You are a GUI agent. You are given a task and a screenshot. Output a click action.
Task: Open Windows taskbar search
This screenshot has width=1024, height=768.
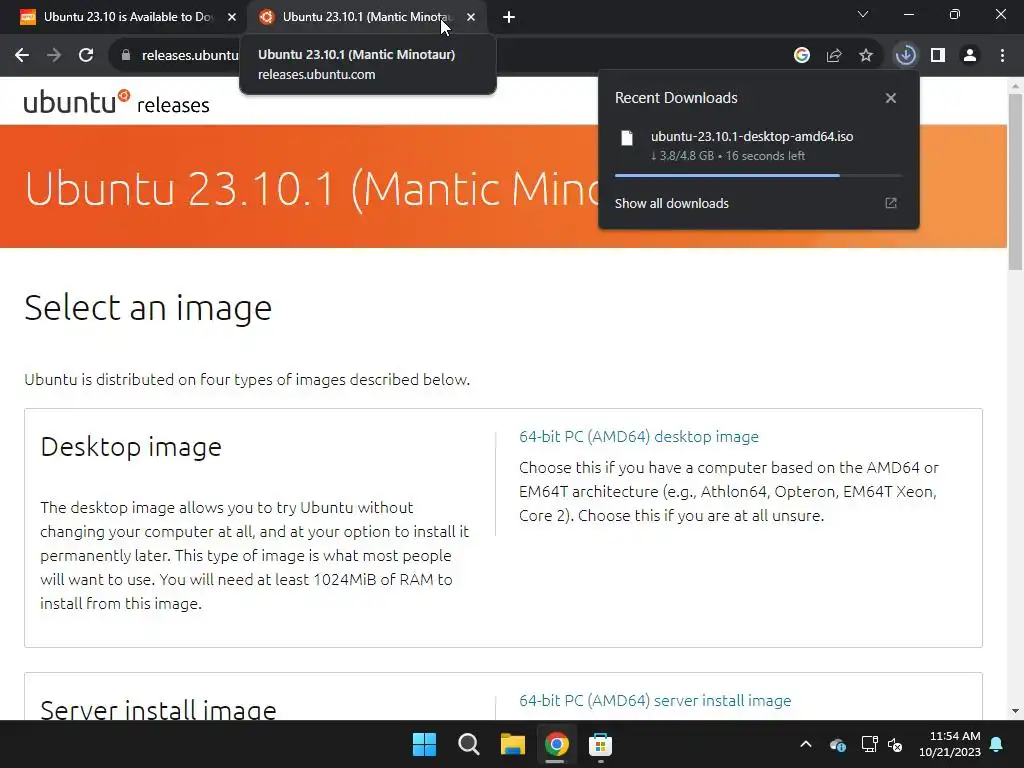pyautogui.click(x=468, y=744)
